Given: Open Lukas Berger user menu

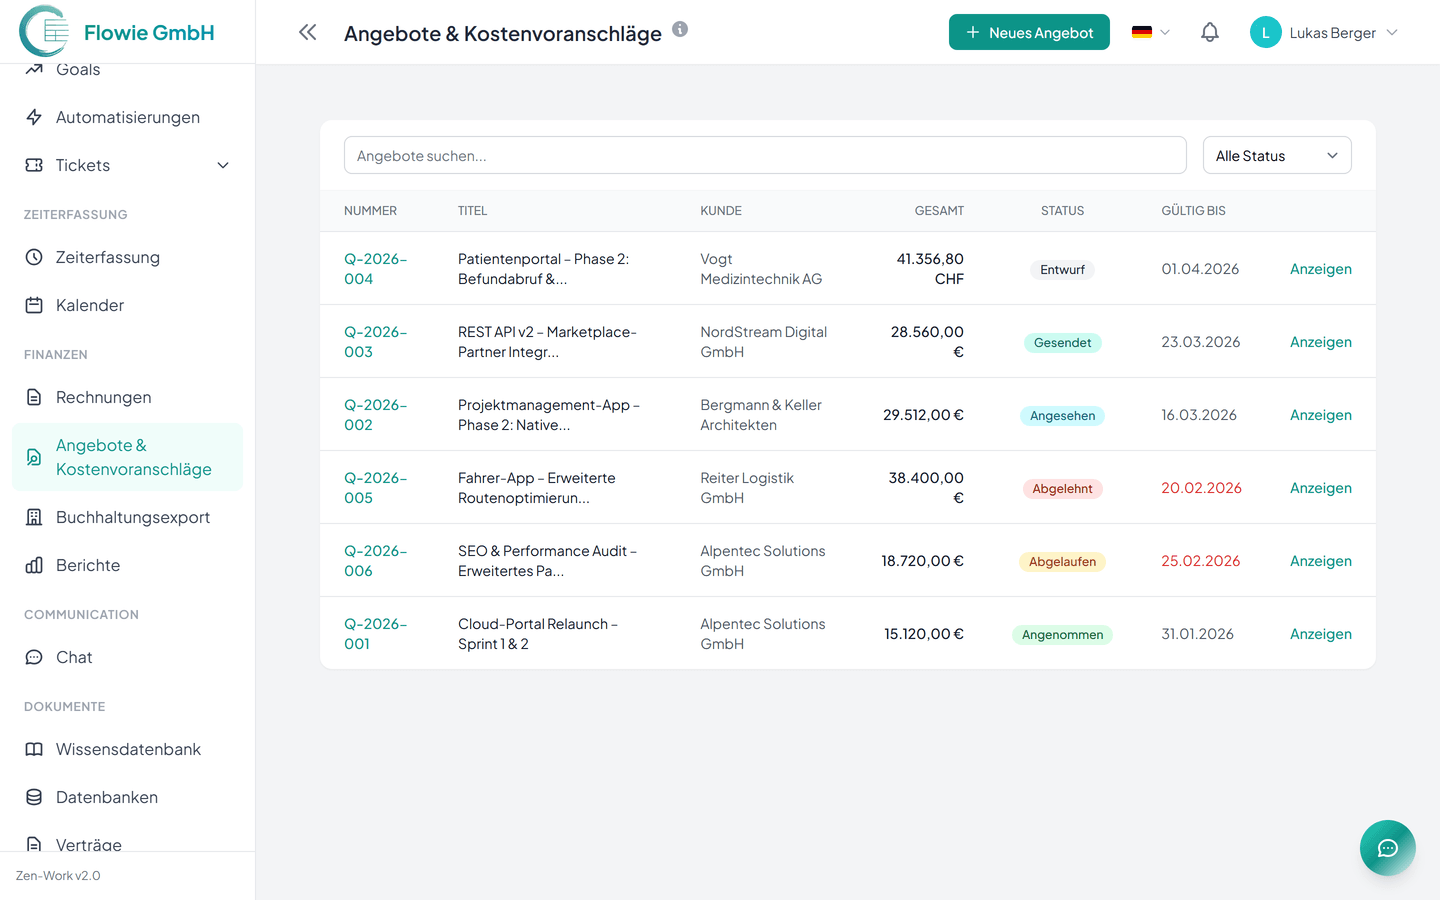Looking at the screenshot, I should click(x=1324, y=33).
